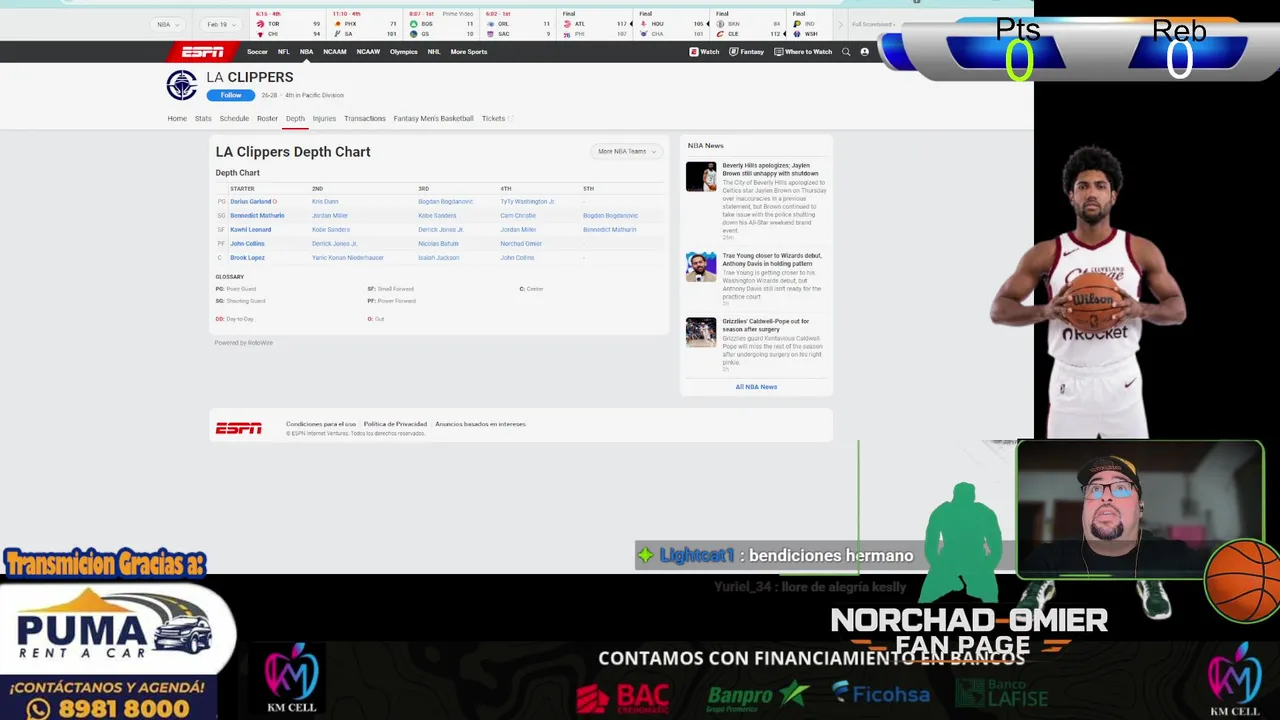Switch to the Injuries tab
The image size is (1280, 720).
click(324, 118)
